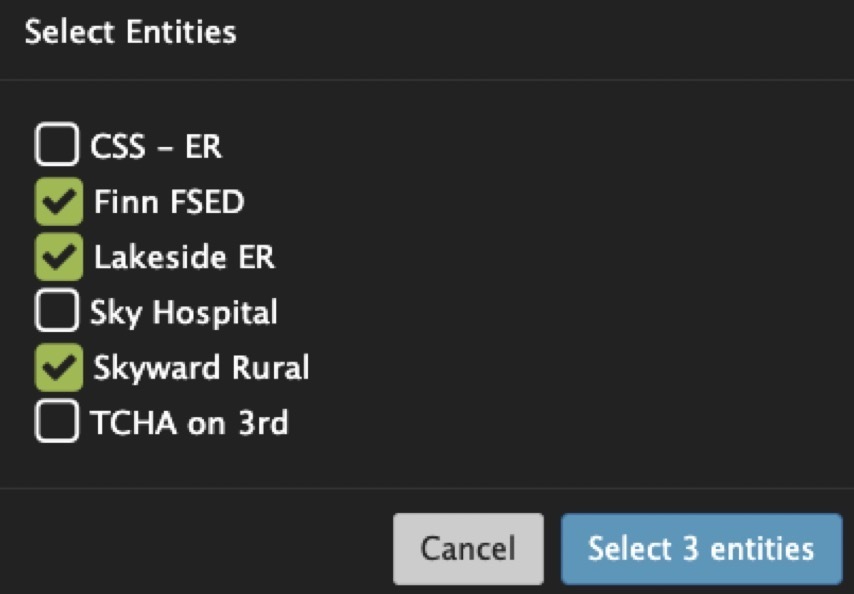This screenshot has height=594, width=854.
Task: Select the "TCHA on 3rd" label text
Action: tap(189, 422)
